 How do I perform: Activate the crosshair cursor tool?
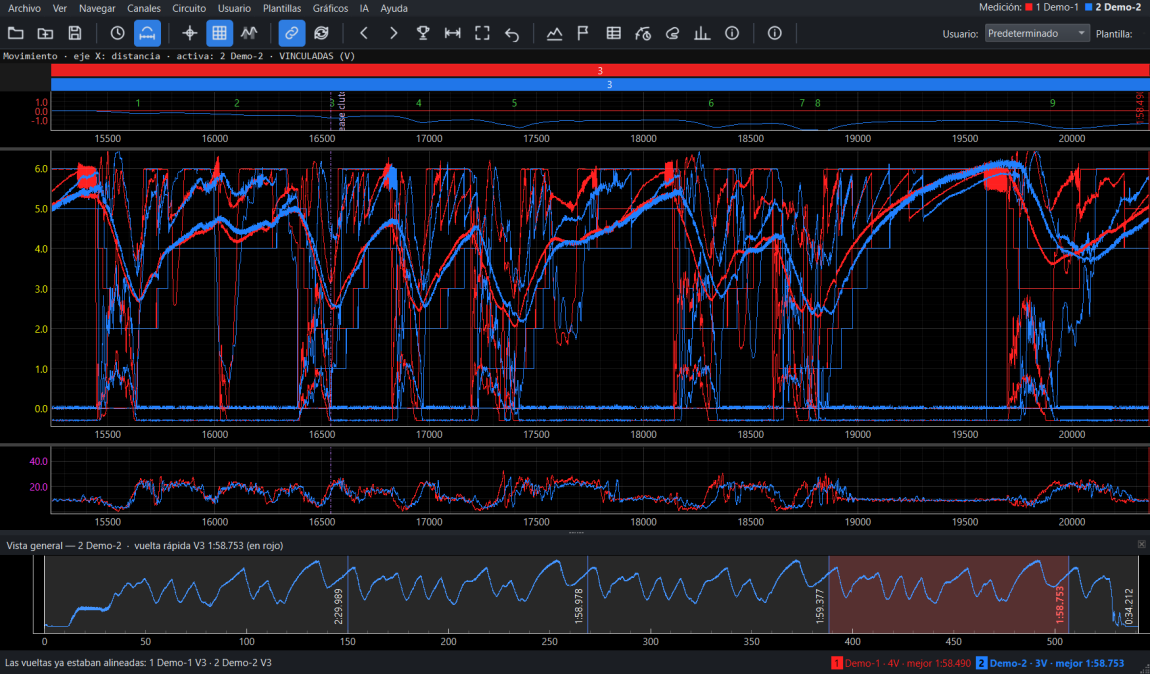point(190,33)
